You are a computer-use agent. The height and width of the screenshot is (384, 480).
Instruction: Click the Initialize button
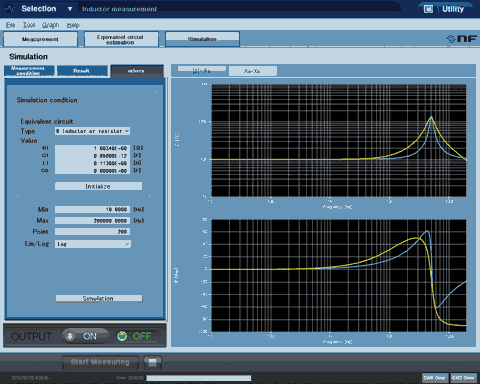(98, 186)
